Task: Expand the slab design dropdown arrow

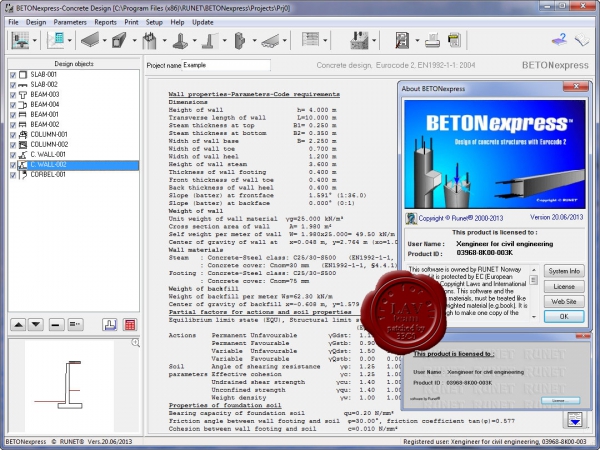Action: (x=104, y=41)
